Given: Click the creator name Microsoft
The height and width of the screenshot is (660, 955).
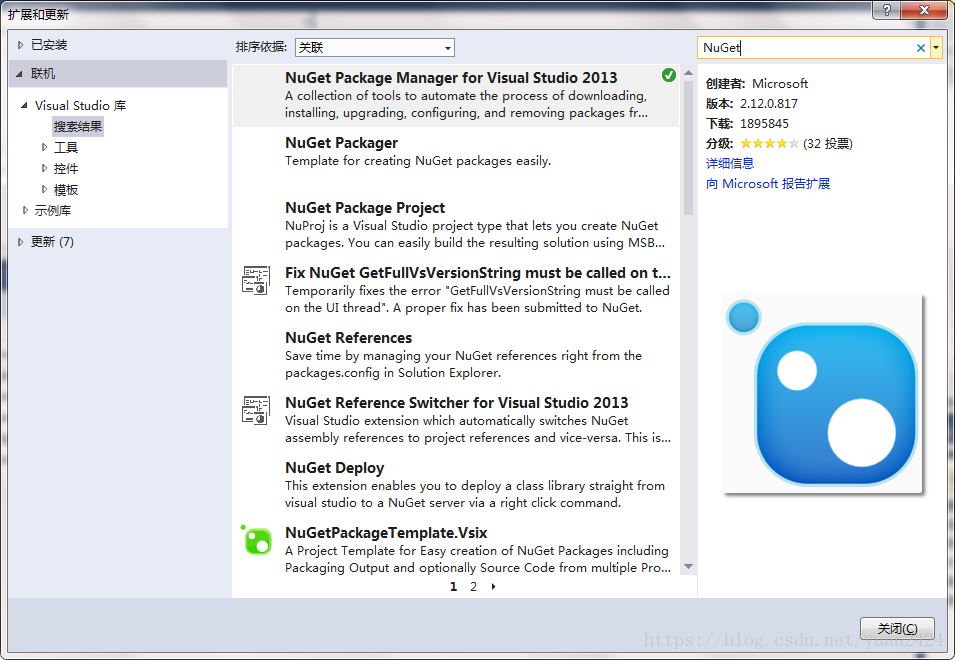Looking at the screenshot, I should tap(780, 83).
